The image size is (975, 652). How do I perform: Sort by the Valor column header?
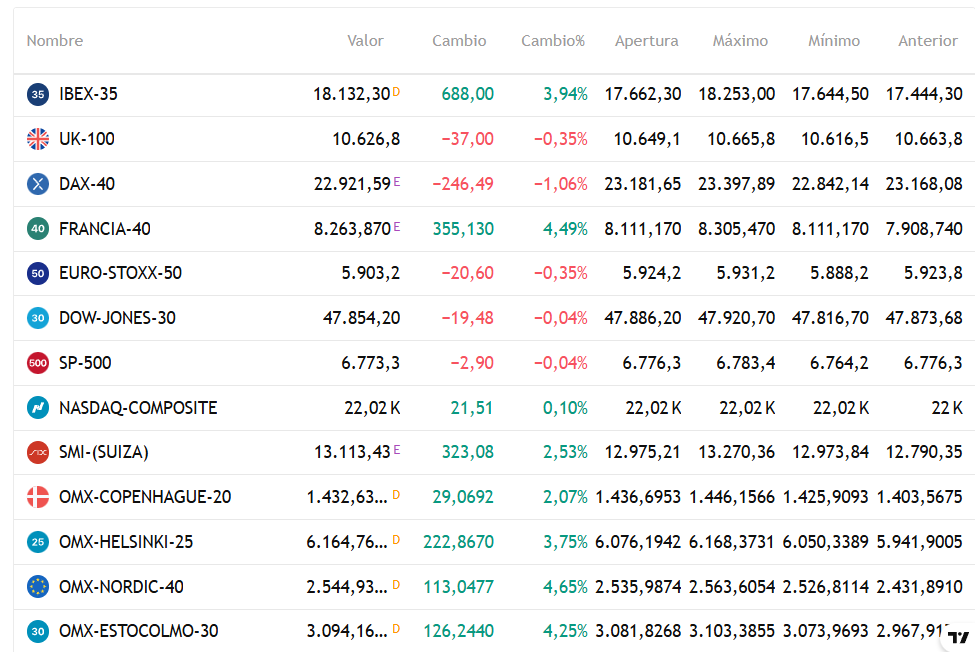365,41
